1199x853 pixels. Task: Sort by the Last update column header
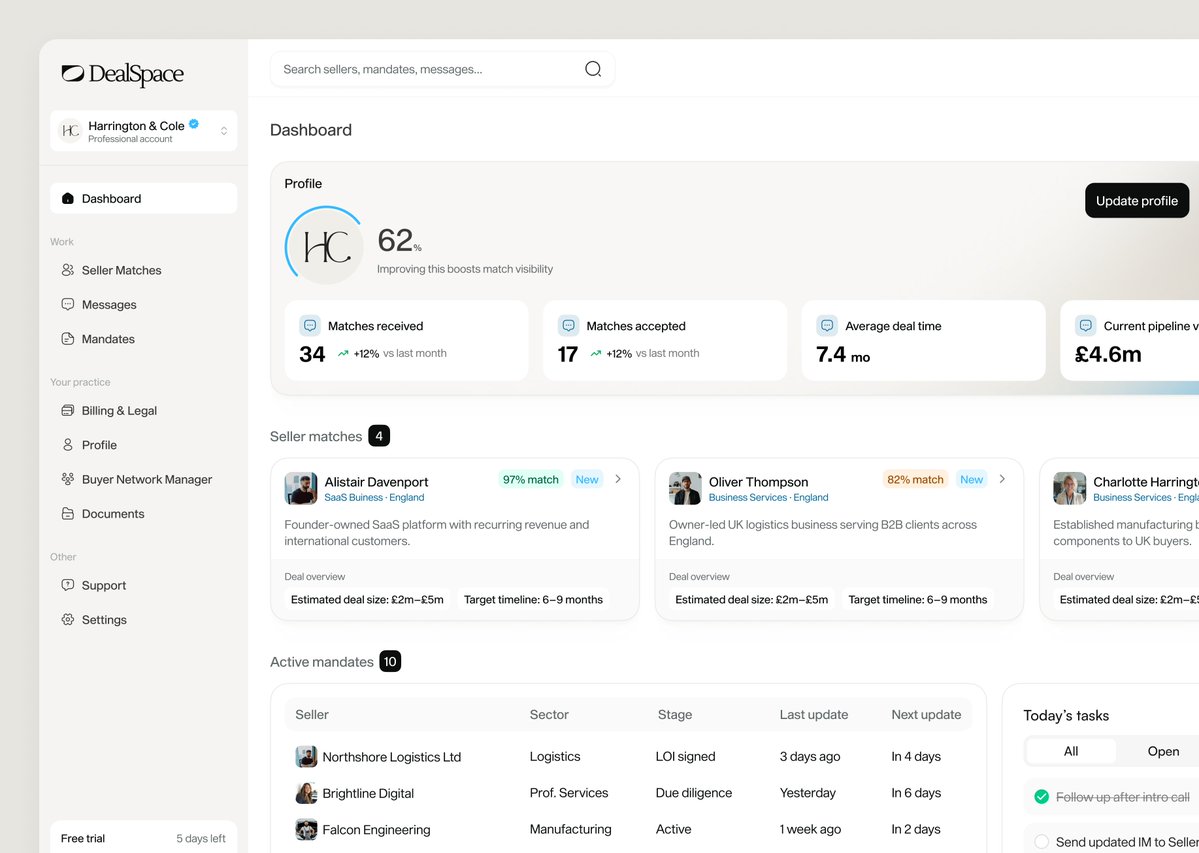point(814,715)
